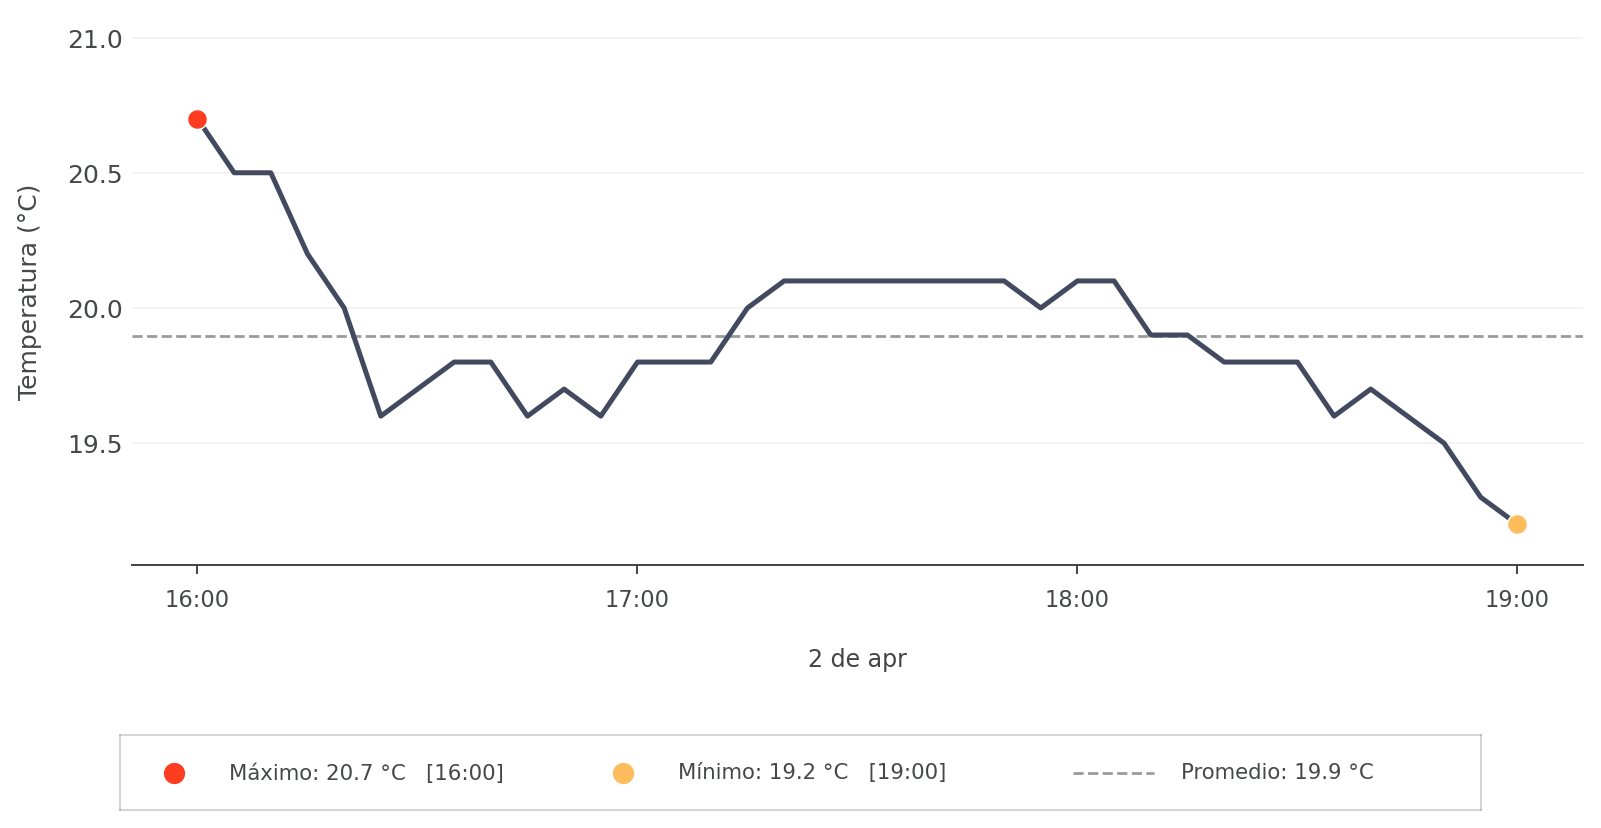
Task: Select the 'Promedio: 19.9 °C' legend label
Action: pos(1277,772)
